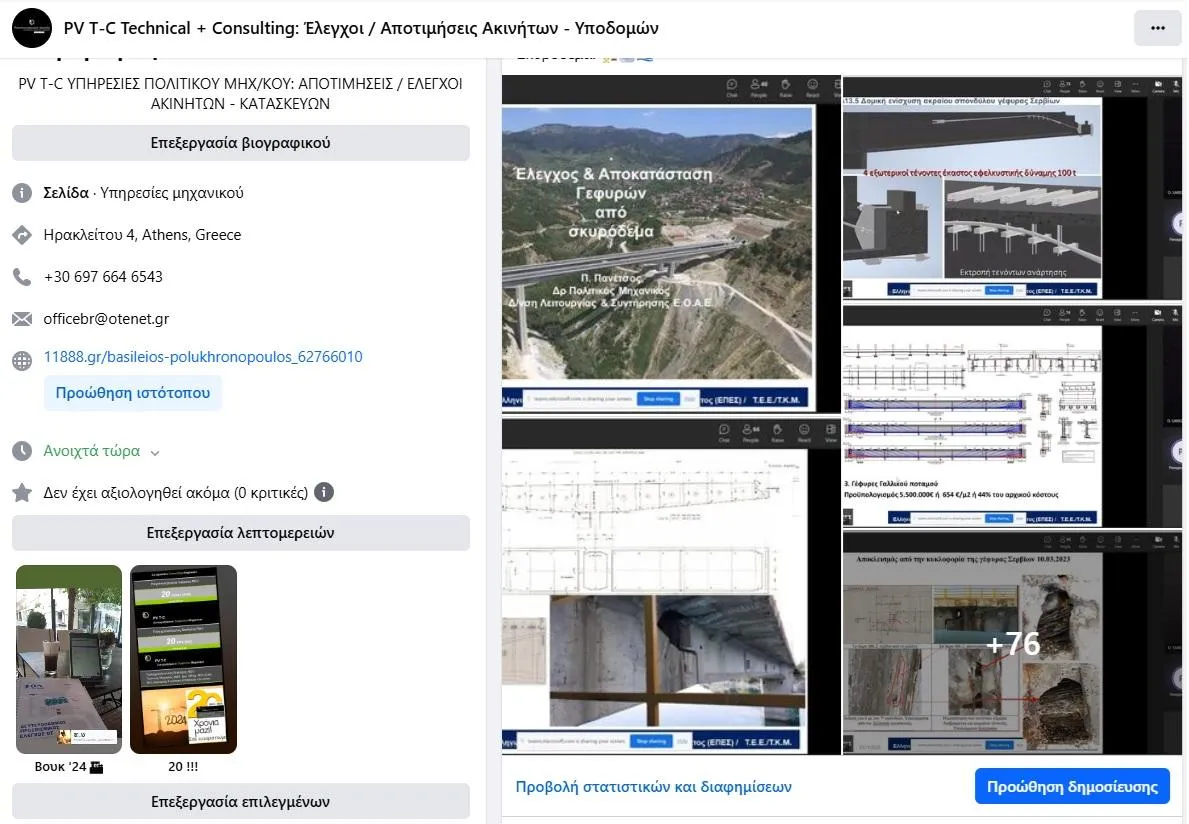Expand the Ανοιχτά τώρα hours dropdown

(155, 452)
